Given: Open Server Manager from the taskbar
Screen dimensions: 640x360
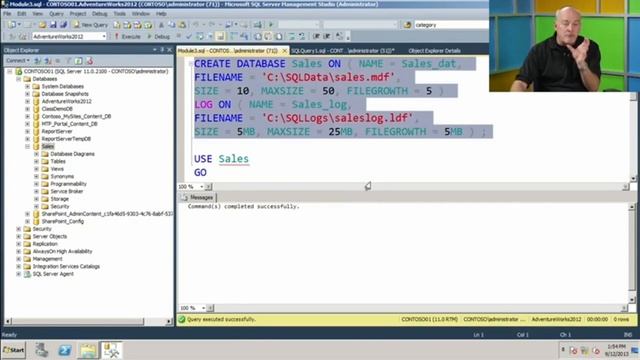Looking at the screenshot, I should pos(41,350).
